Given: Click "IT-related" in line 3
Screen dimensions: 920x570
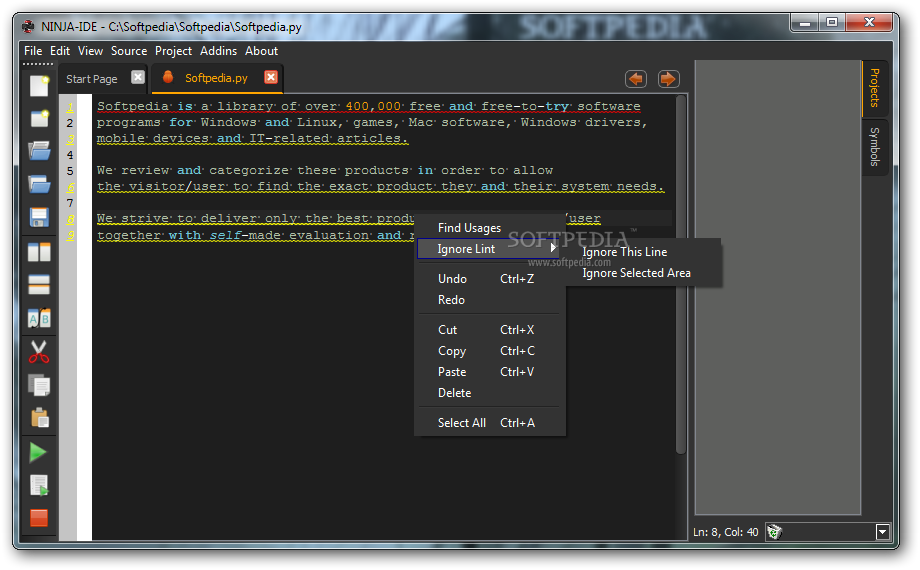Looking at the screenshot, I should click(x=289, y=139).
